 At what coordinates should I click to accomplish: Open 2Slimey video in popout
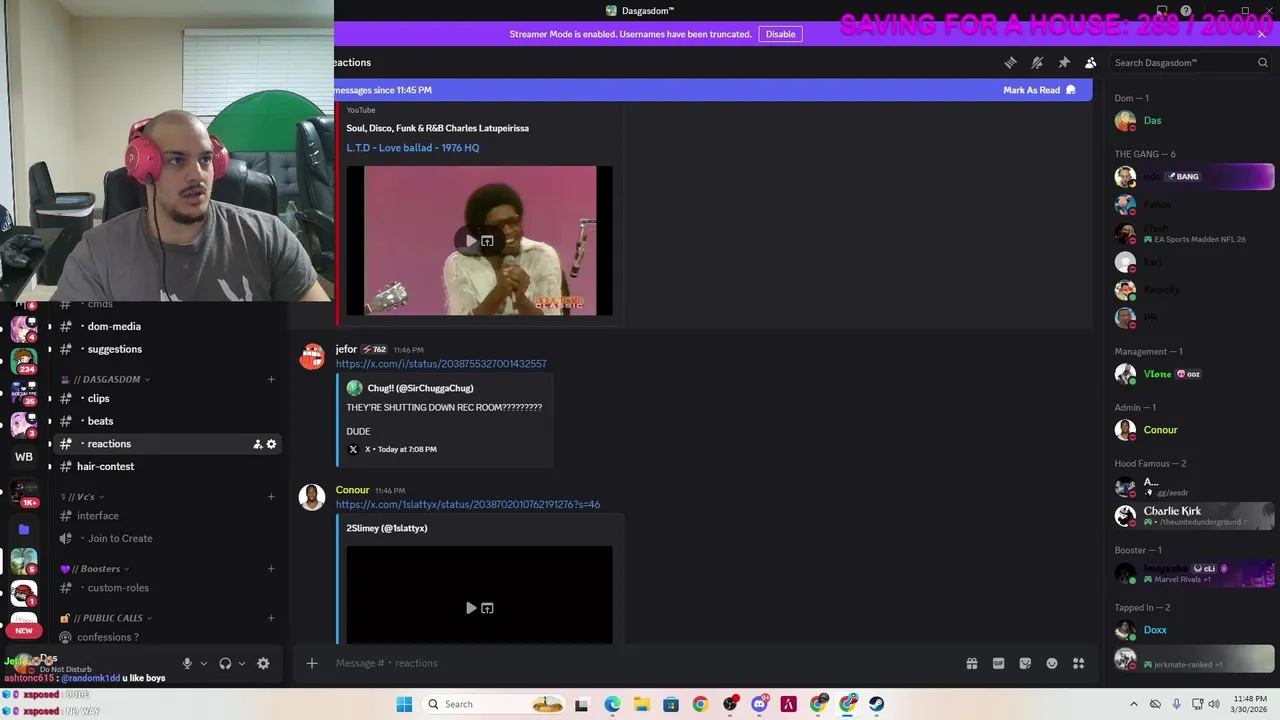tap(487, 608)
